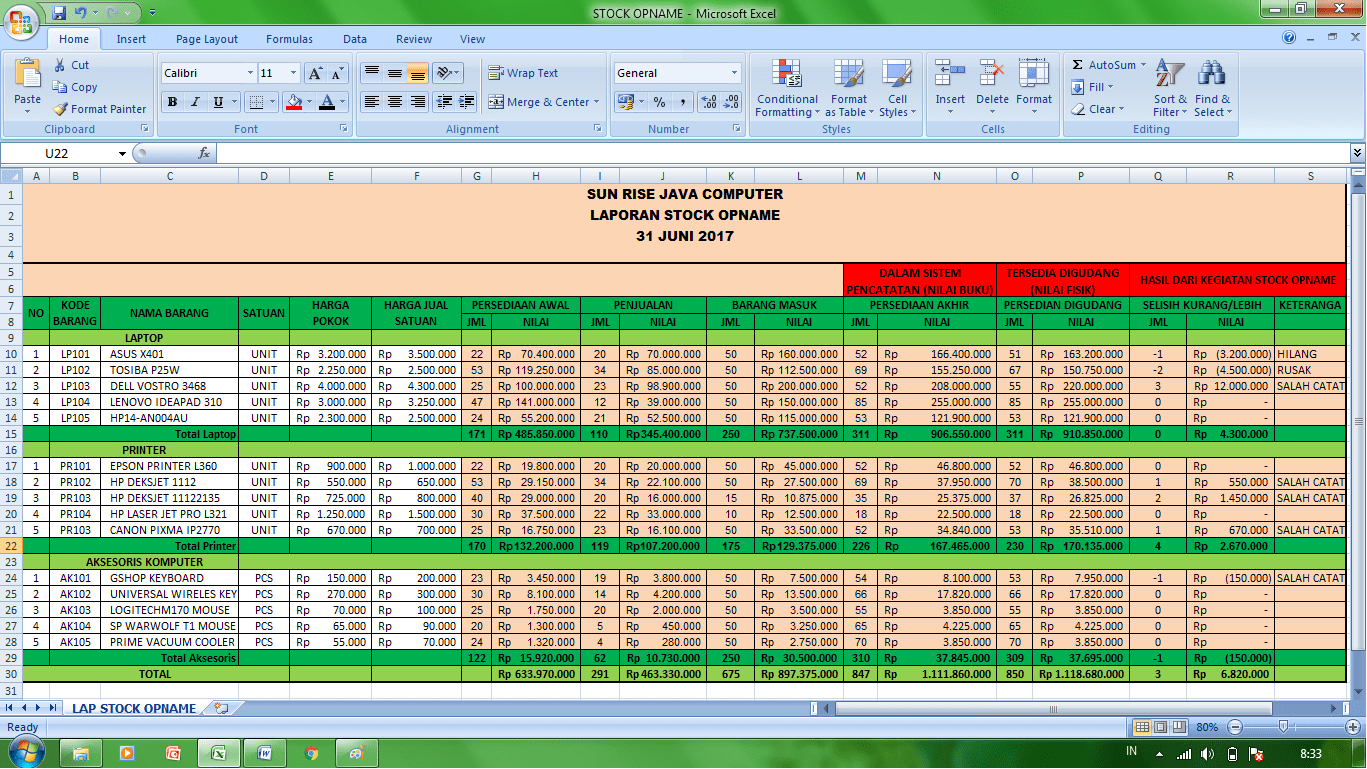Toggle Wrap Text option
The height and width of the screenshot is (769, 1367).
point(523,73)
